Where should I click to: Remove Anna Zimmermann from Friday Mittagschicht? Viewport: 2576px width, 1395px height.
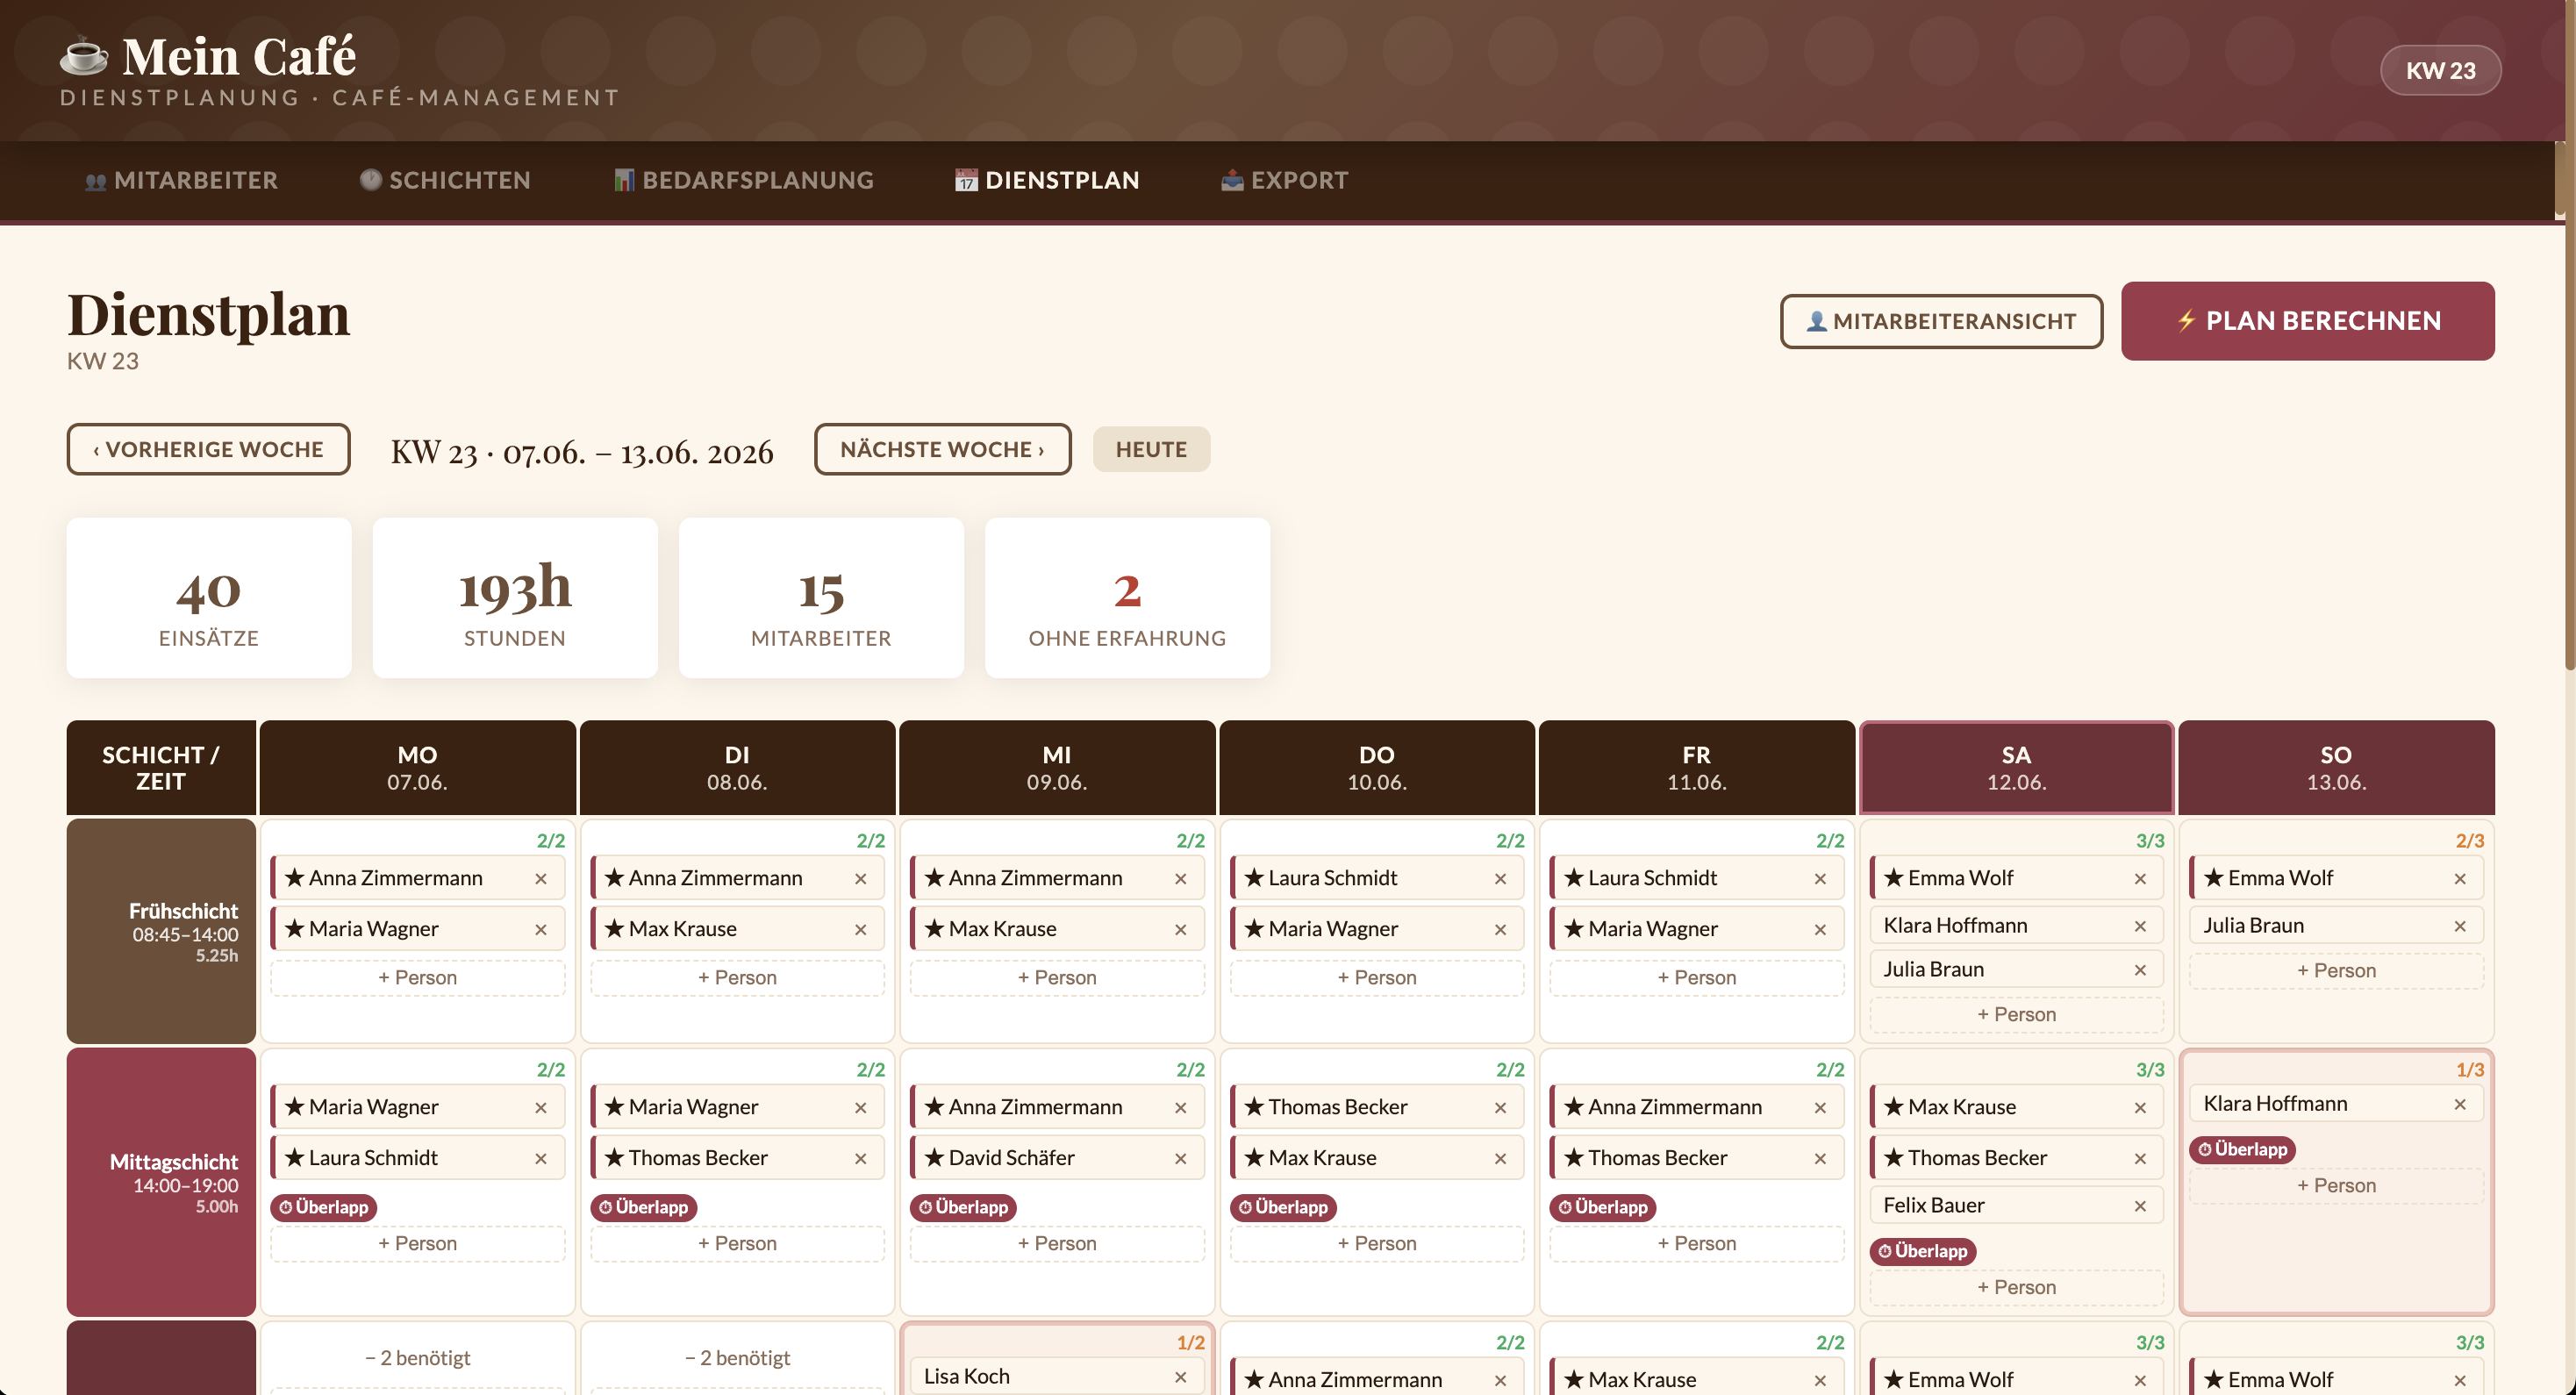1820,1107
